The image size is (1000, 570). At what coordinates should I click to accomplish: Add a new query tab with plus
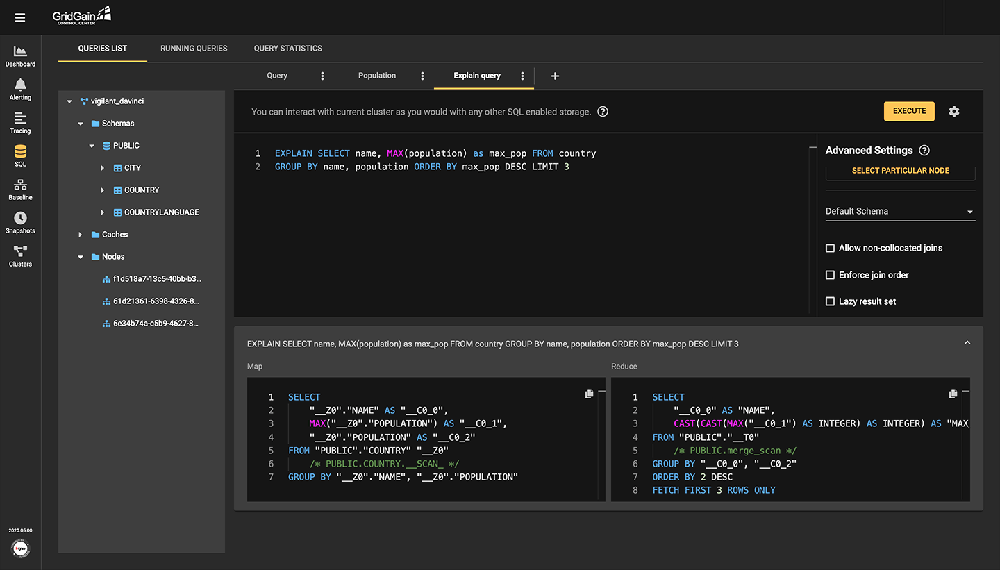pyautogui.click(x=555, y=76)
